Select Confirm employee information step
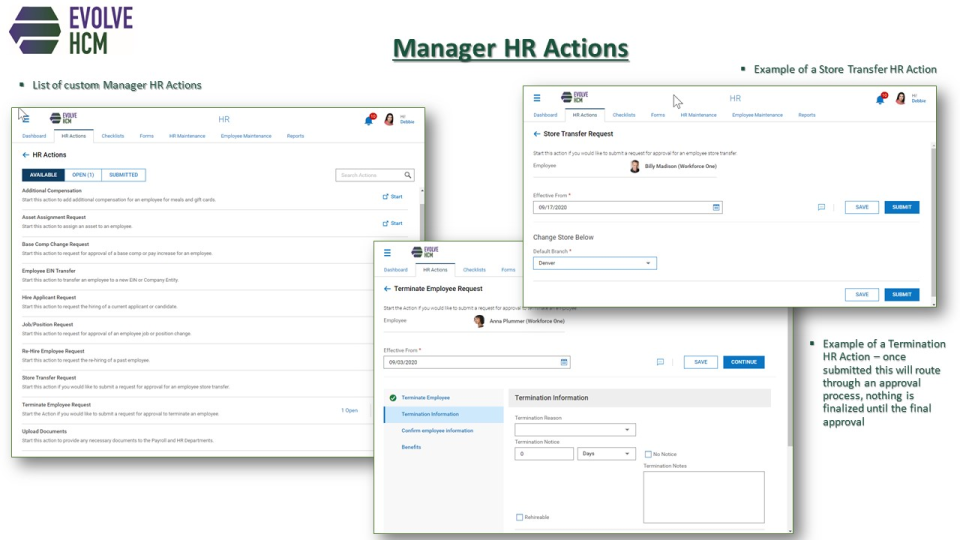Screen dimensions: 960x540 point(437,431)
